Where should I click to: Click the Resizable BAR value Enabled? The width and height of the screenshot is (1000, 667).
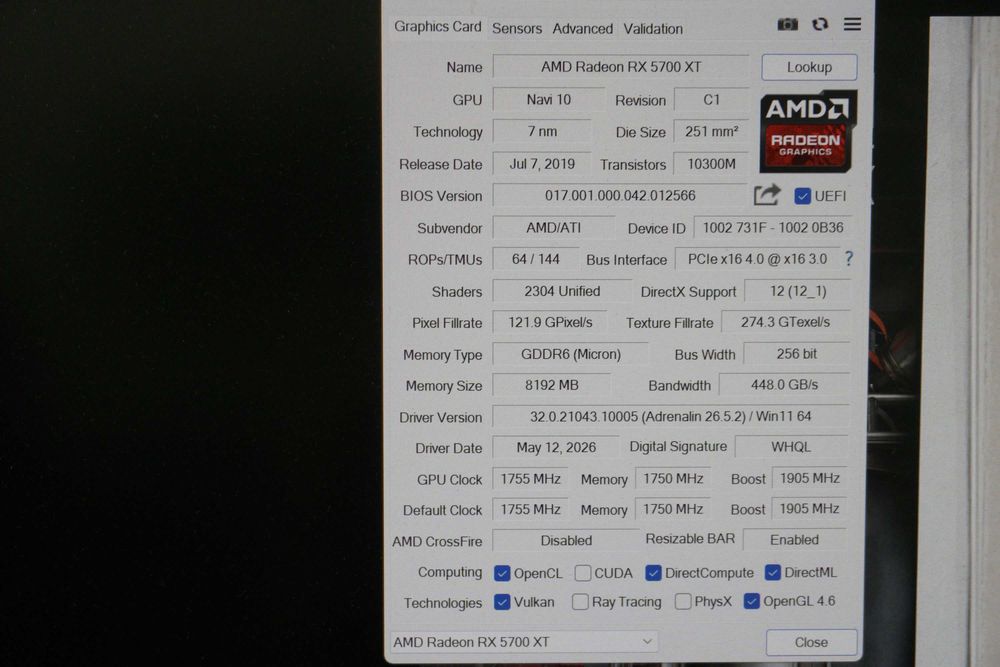coord(794,539)
